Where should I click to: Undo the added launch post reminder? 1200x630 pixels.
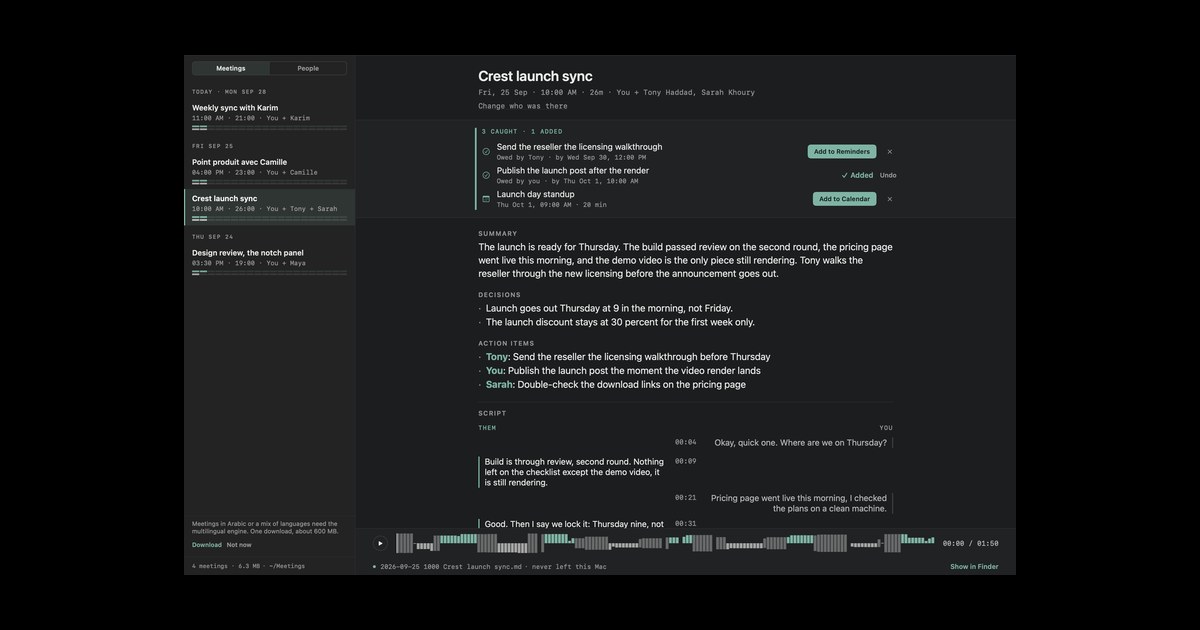[x=888, y=175]
